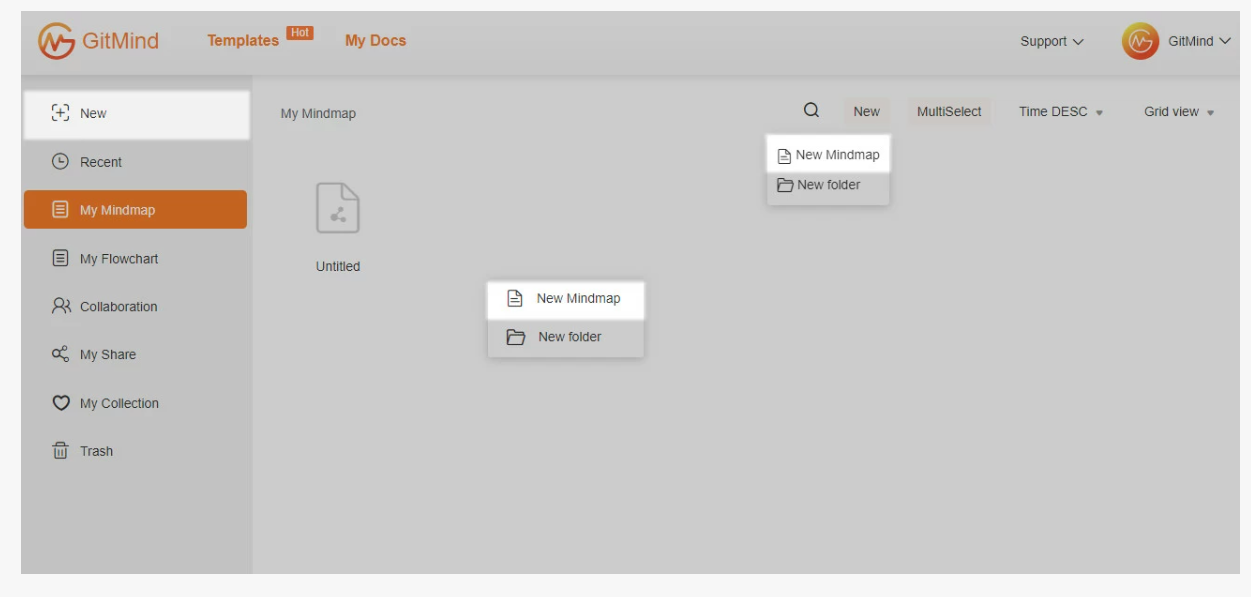
Task: Open My Collection favorites
Action: [x=121, y=403]
